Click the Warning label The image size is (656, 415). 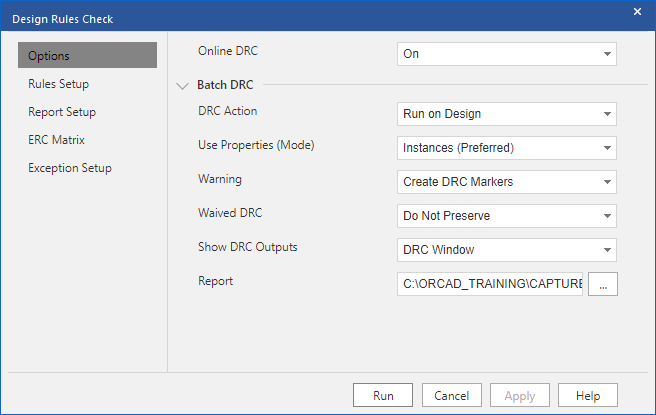click(220, 179)
